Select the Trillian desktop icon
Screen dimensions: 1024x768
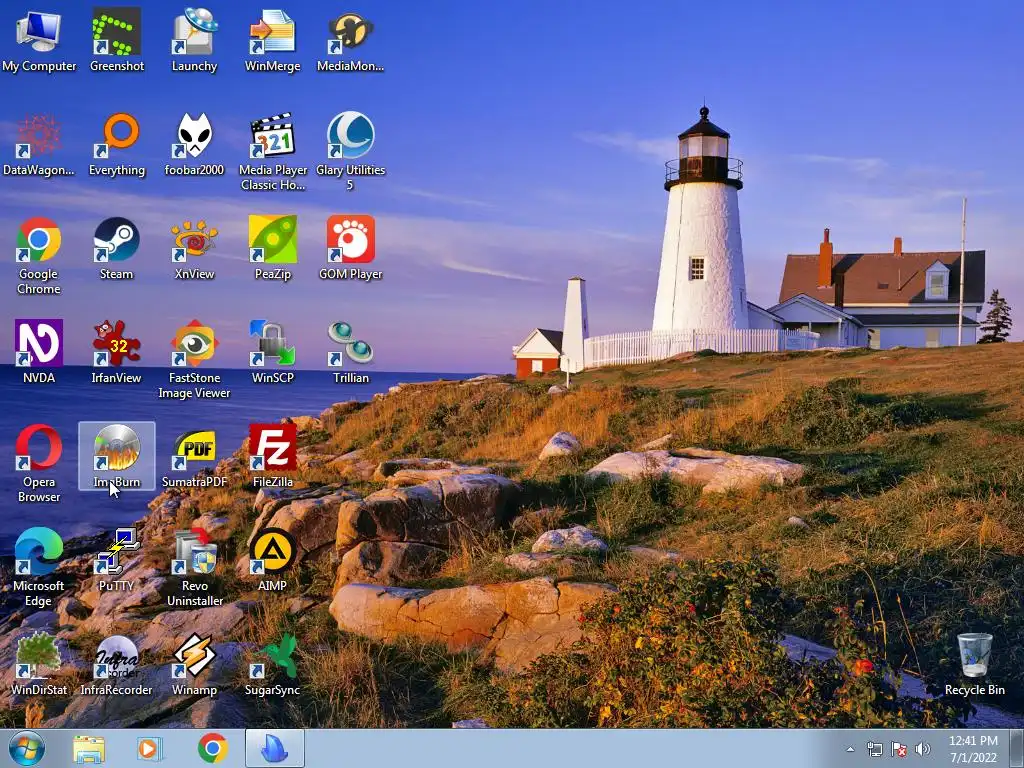(350, 353)
